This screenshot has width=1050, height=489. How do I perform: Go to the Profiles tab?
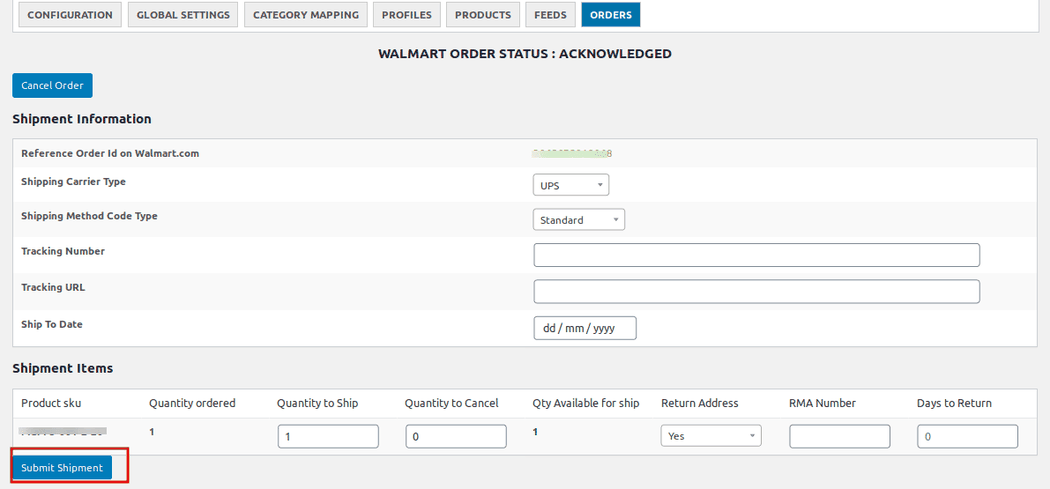pyautogui.click(x=406, y=15)
